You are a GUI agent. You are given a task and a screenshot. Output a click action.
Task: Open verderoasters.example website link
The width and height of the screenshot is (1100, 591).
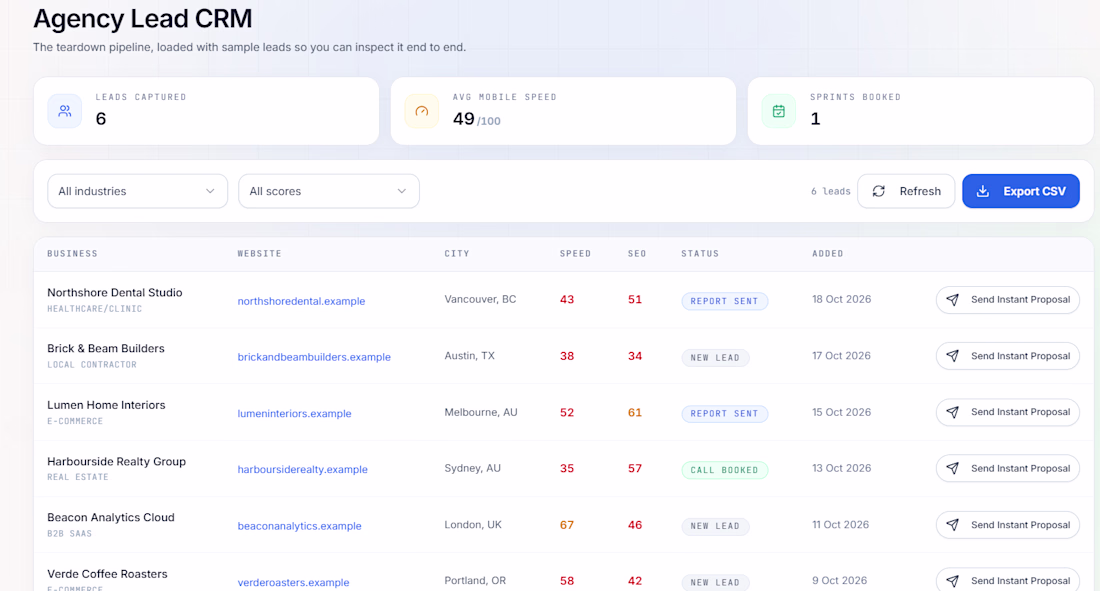293,582
